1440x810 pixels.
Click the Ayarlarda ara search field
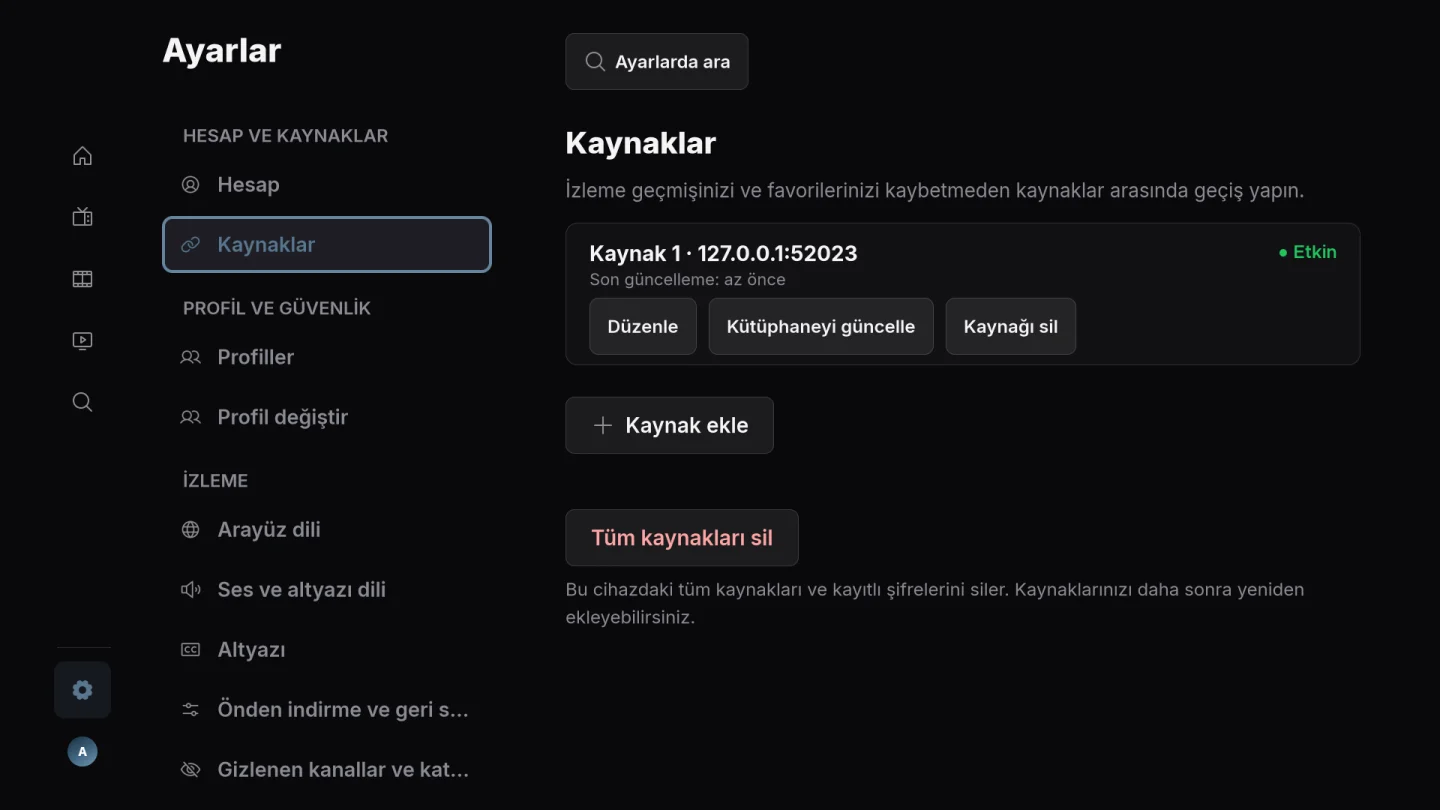point(657,62)
